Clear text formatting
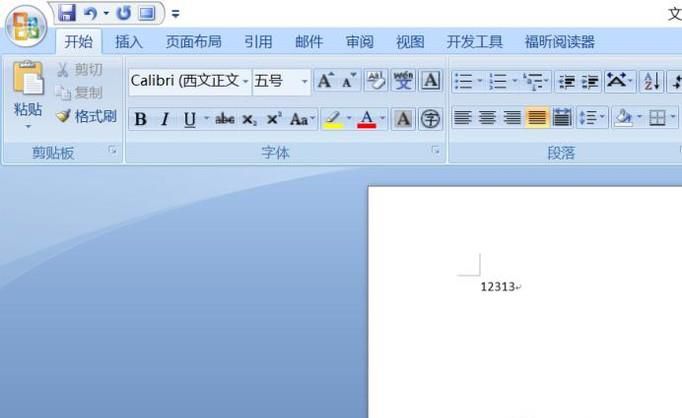This screenshot has height=418, width=682. (x=376, y=80)
